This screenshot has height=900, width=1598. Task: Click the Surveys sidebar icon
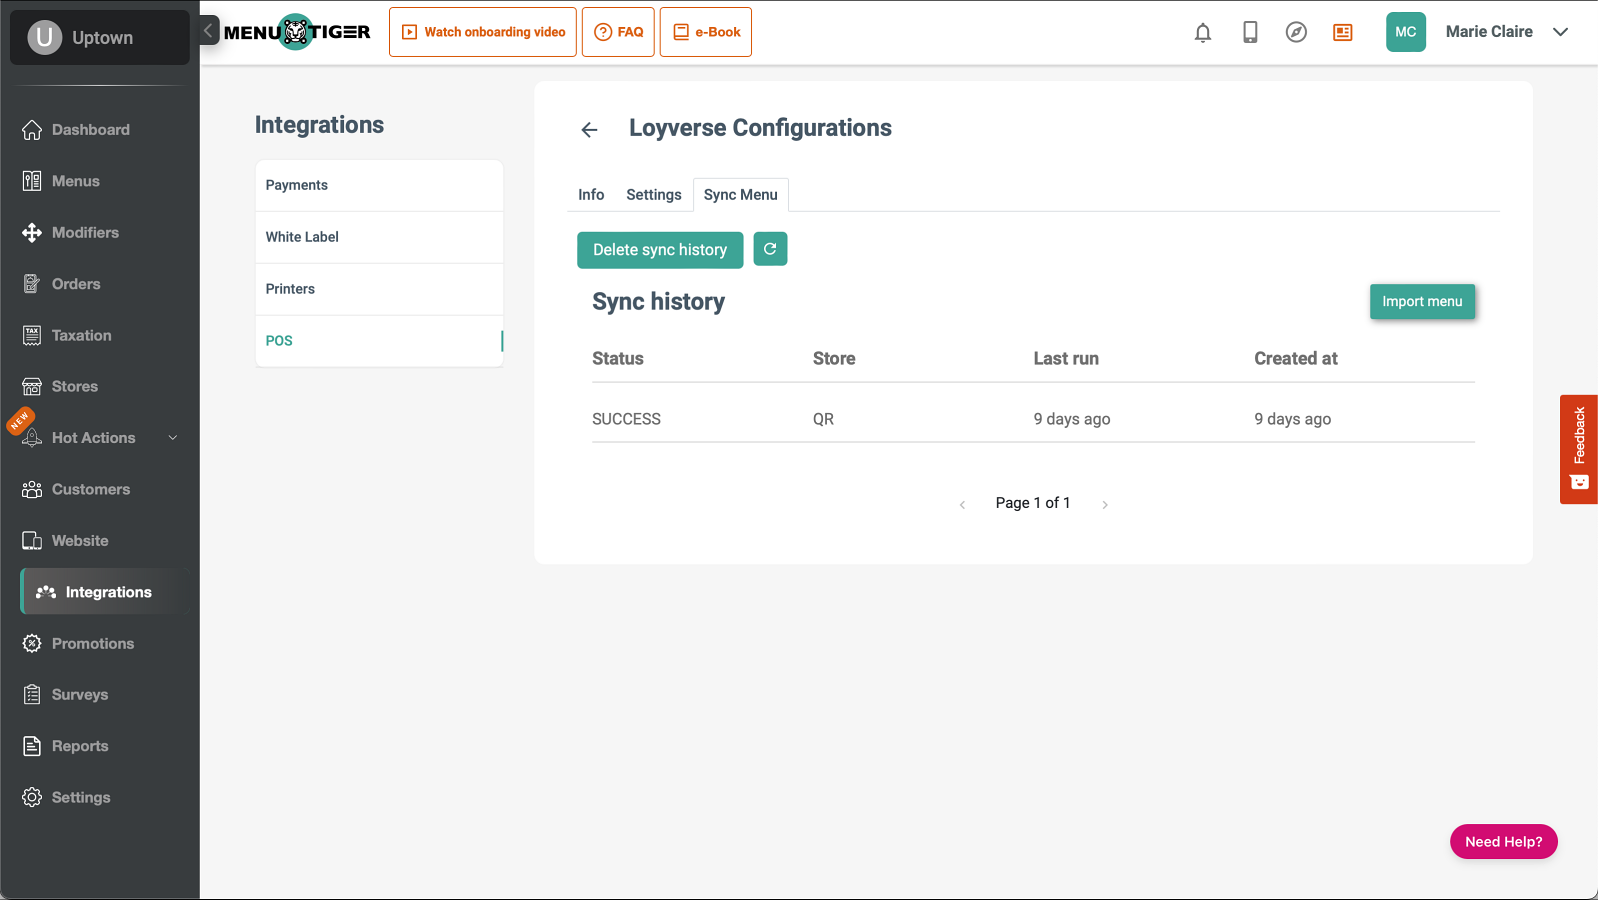pyautogui.click(x=32, y=695)
